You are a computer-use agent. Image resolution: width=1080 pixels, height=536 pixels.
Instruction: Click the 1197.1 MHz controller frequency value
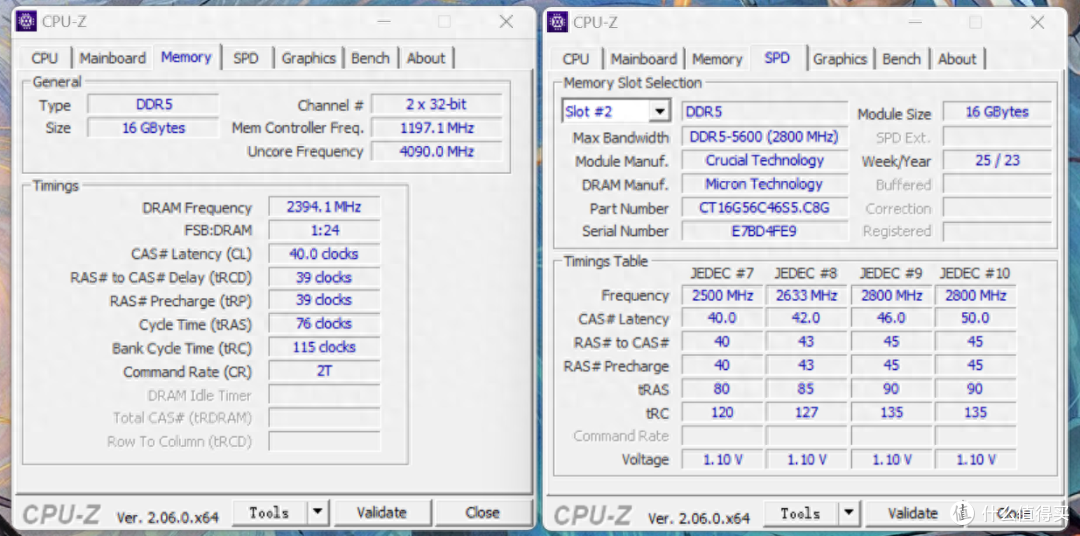[436, 128]
